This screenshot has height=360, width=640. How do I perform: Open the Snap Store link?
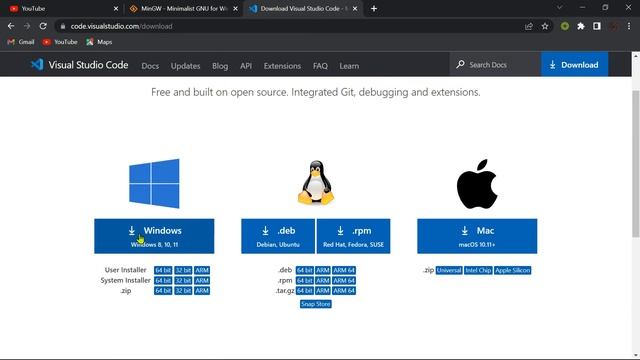coord(316,304)
